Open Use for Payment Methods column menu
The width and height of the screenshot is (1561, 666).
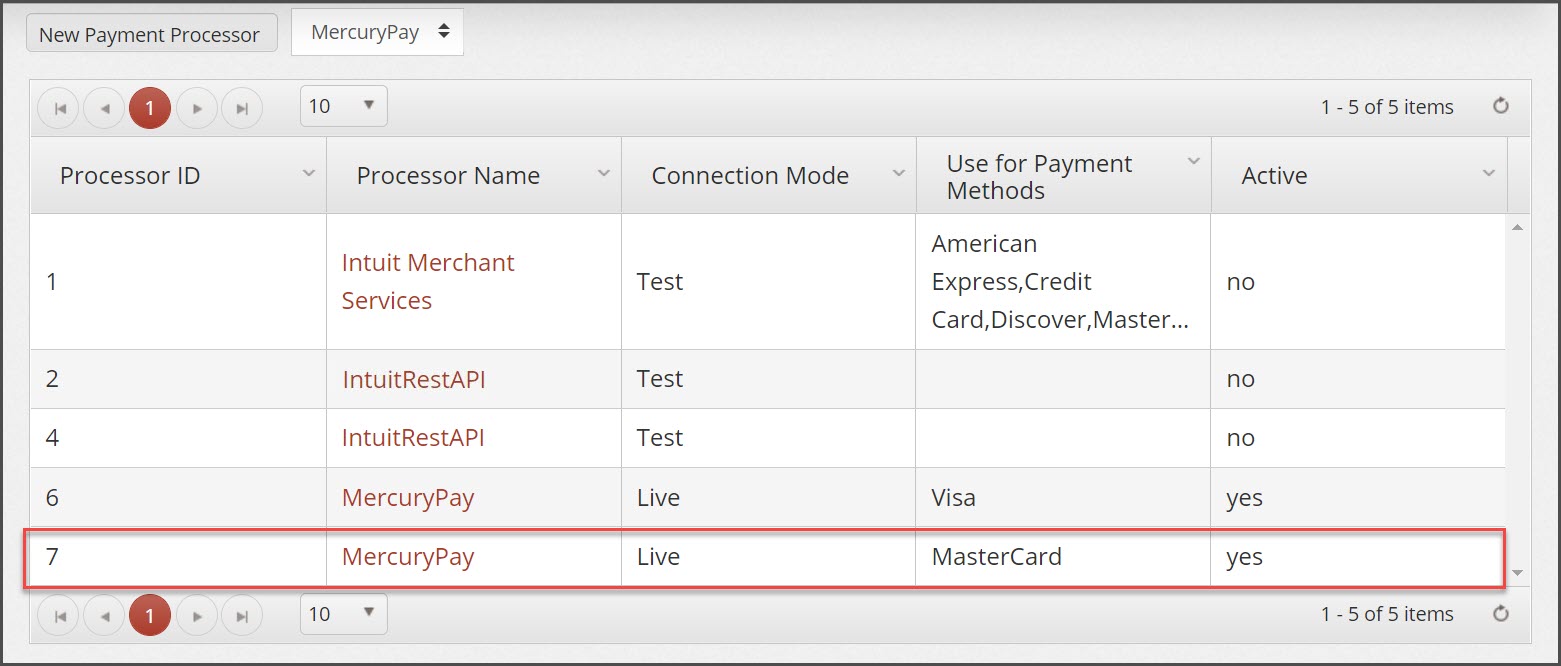click(1193, 162)
